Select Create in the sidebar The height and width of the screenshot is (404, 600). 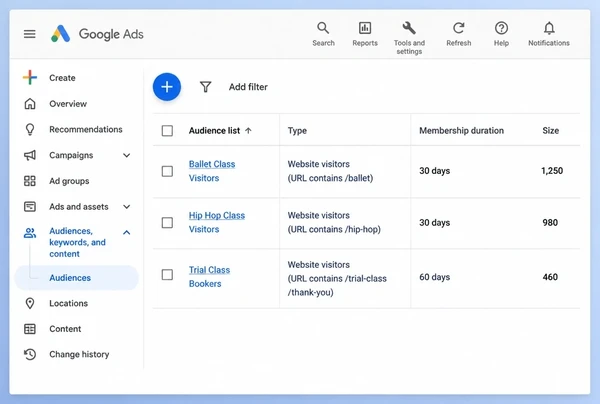click(x=62, y=78)
